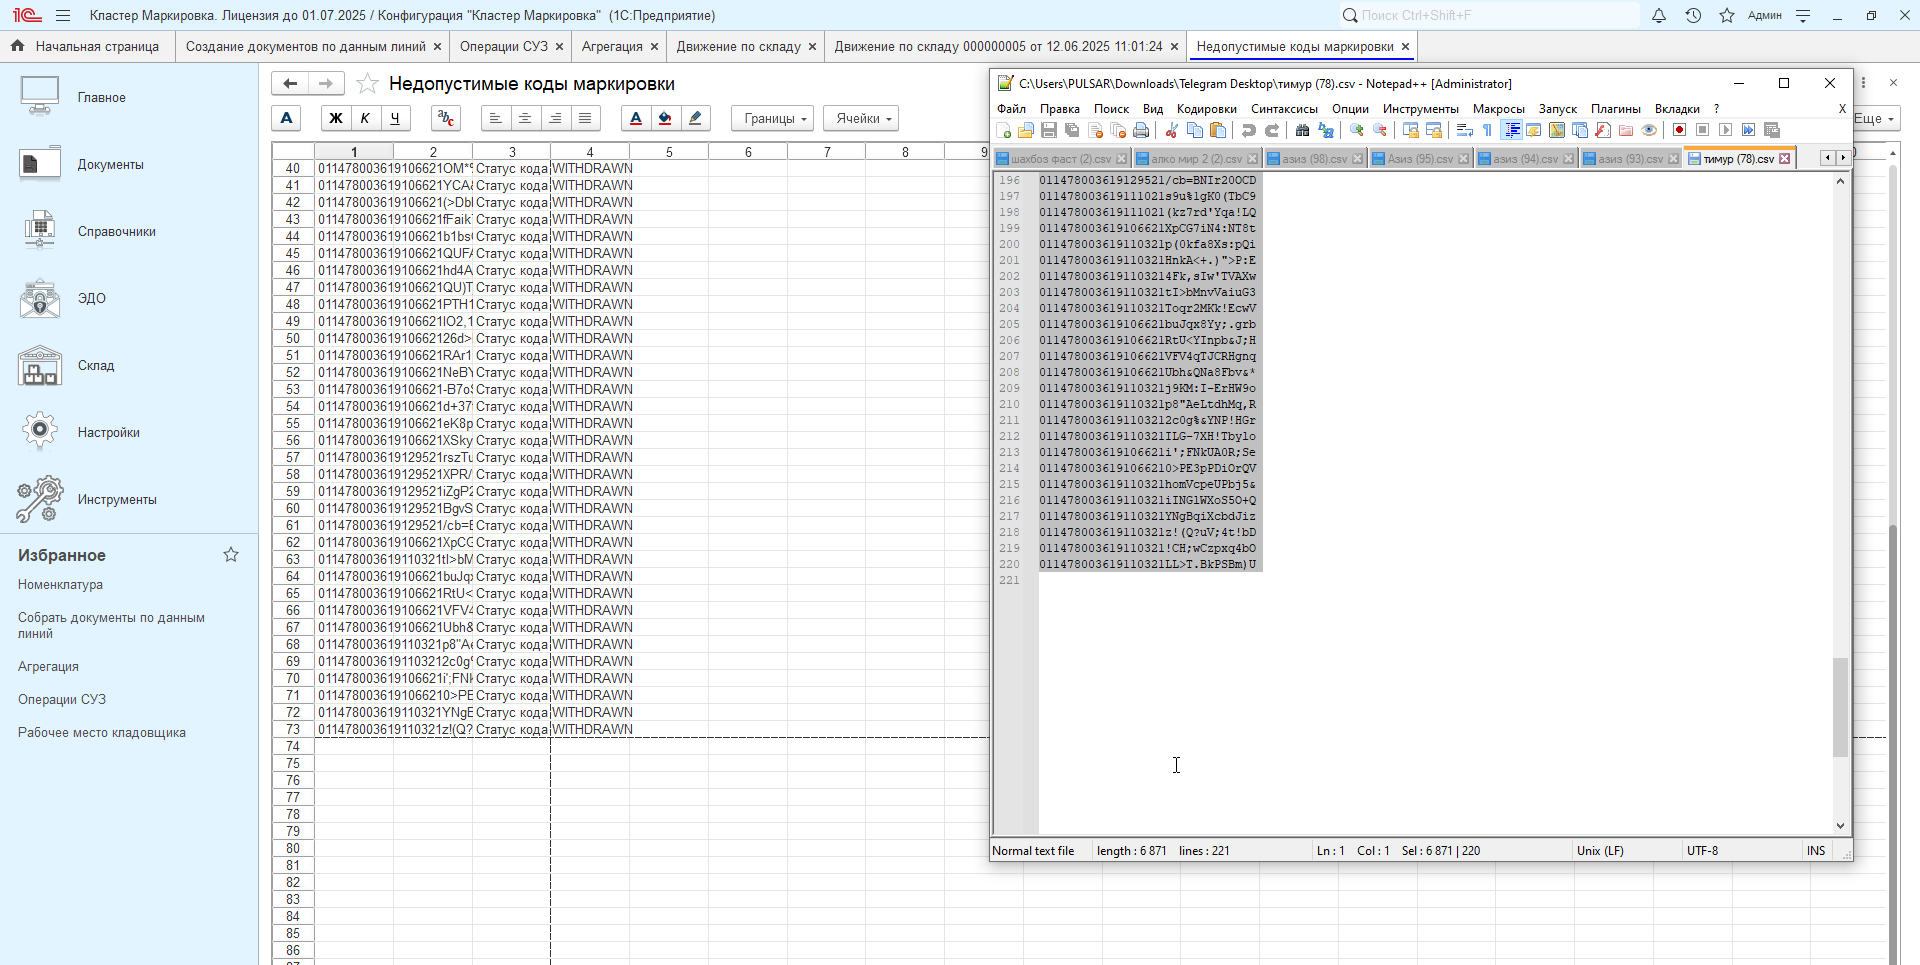Open service settings menu next to Админ
Image resolution: width=1920 pixels, height=965 pixels.
(x=1803, y=15)
